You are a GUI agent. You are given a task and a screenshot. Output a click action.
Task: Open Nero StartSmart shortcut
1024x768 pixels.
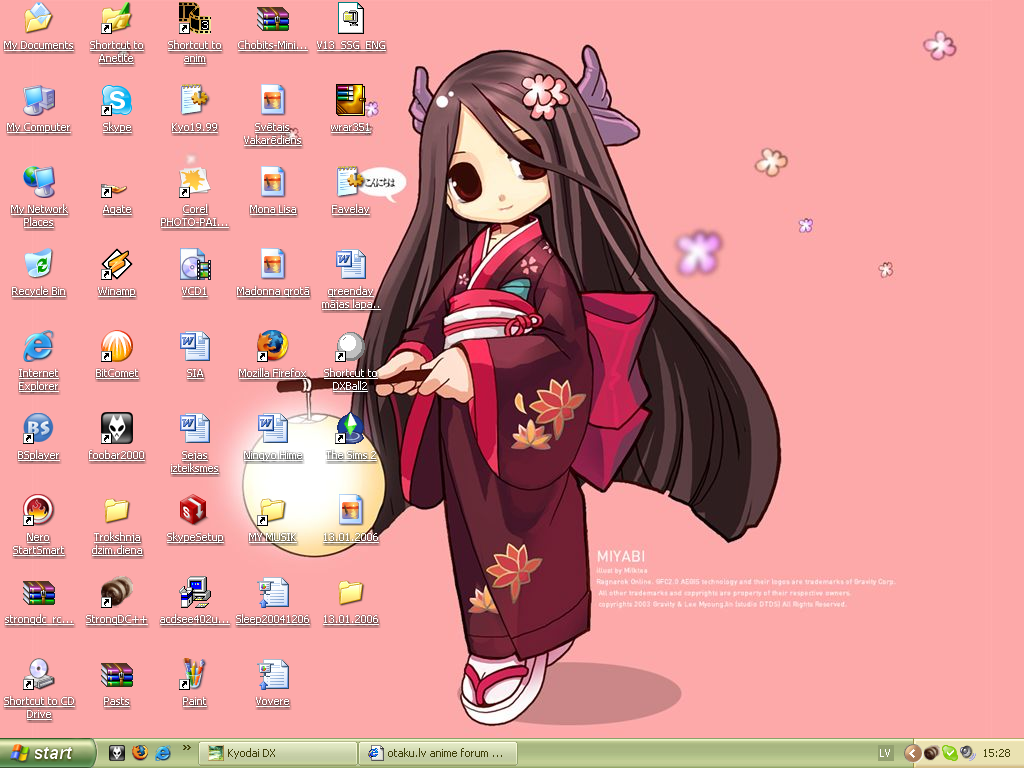39,510
